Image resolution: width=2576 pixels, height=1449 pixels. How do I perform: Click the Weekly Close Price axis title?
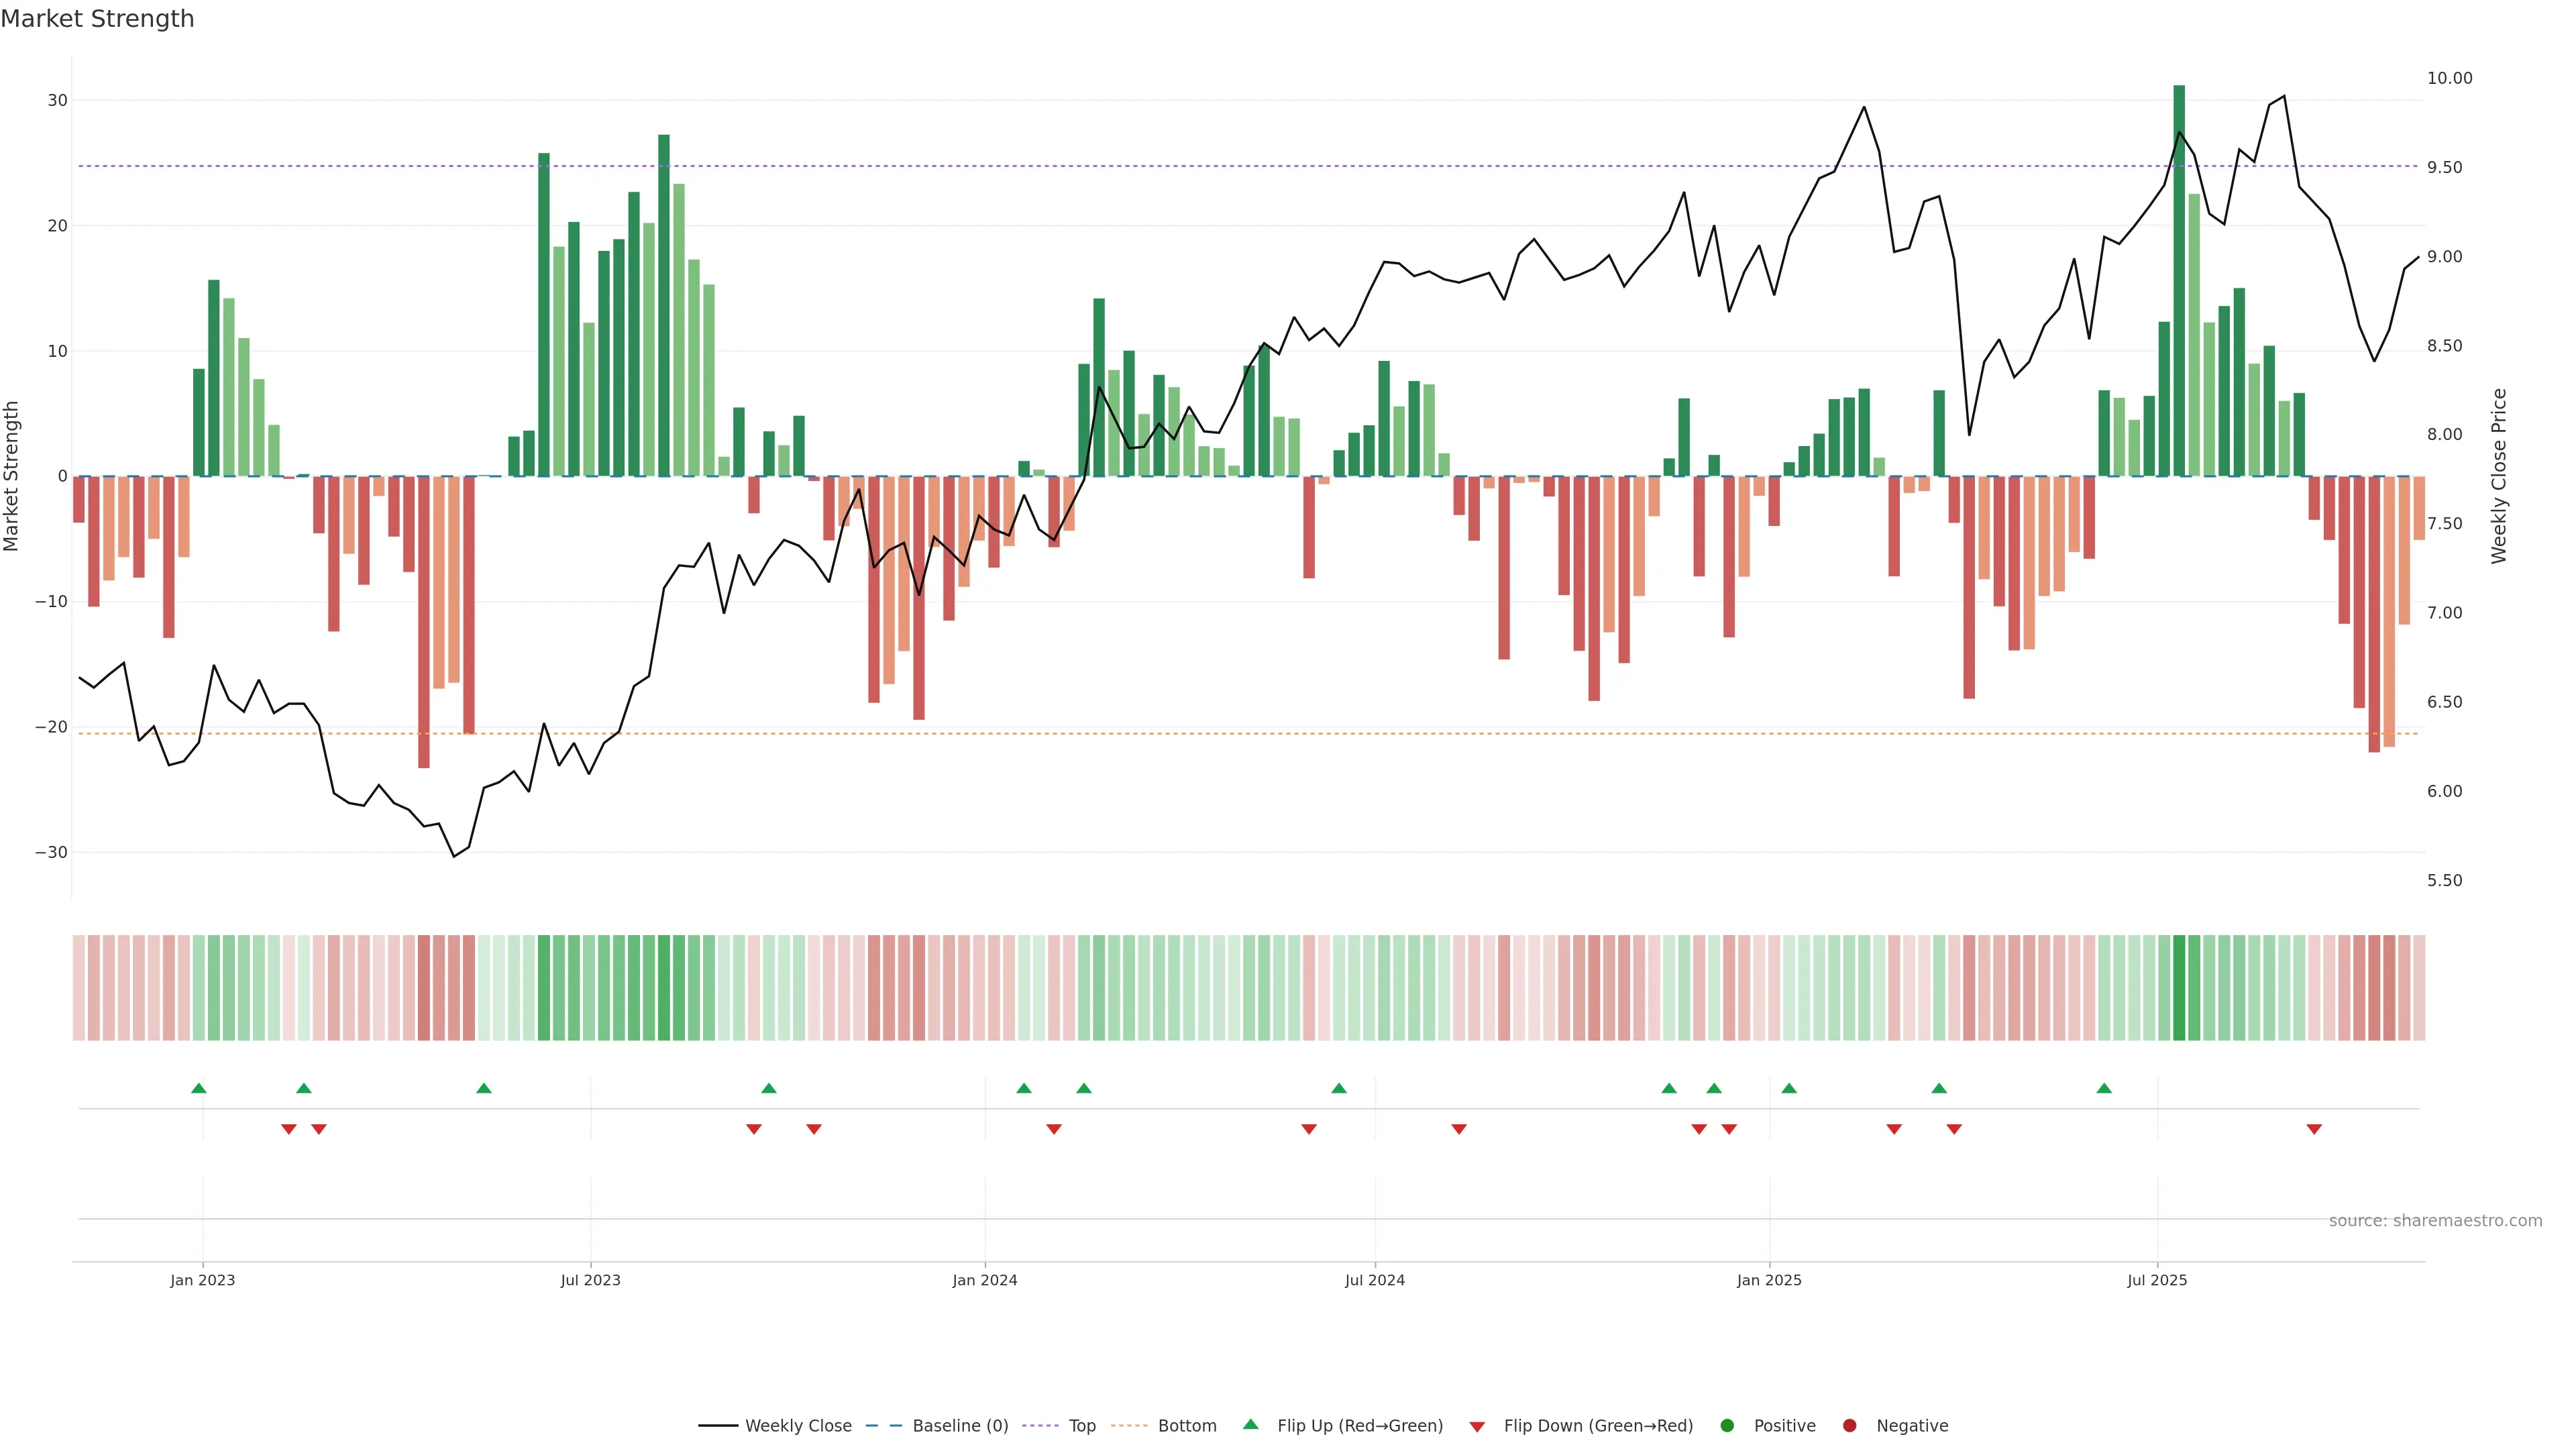coord(2499,476)
